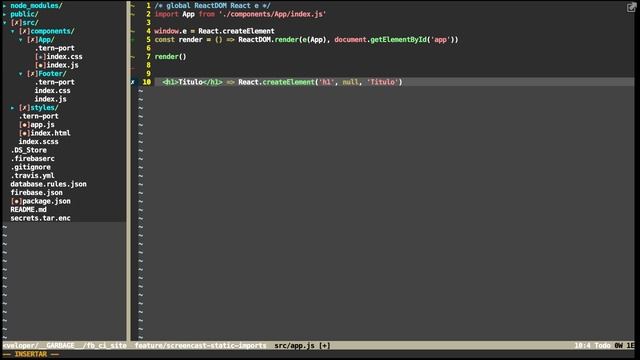This screenshot has height=360, width=640.
Task: Open index.js inside the App folder
Action: pos(62,65)
